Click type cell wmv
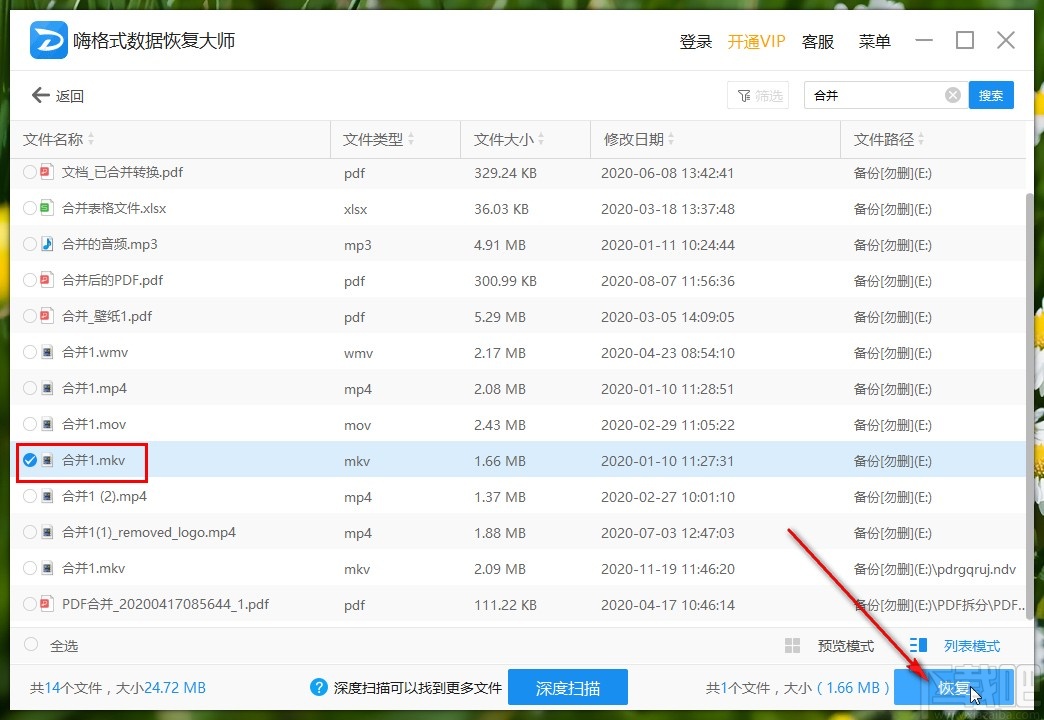The image size is (1044, 720). pos(358,352)
